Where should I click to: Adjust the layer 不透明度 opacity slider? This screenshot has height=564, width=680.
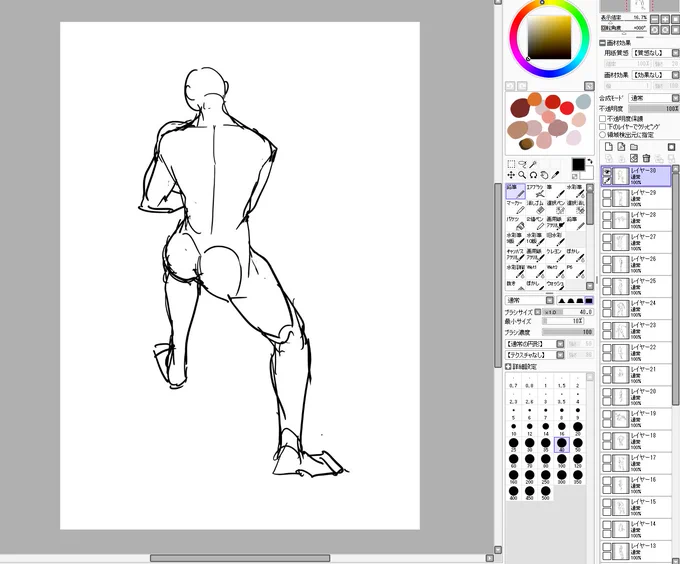point(654,109)
